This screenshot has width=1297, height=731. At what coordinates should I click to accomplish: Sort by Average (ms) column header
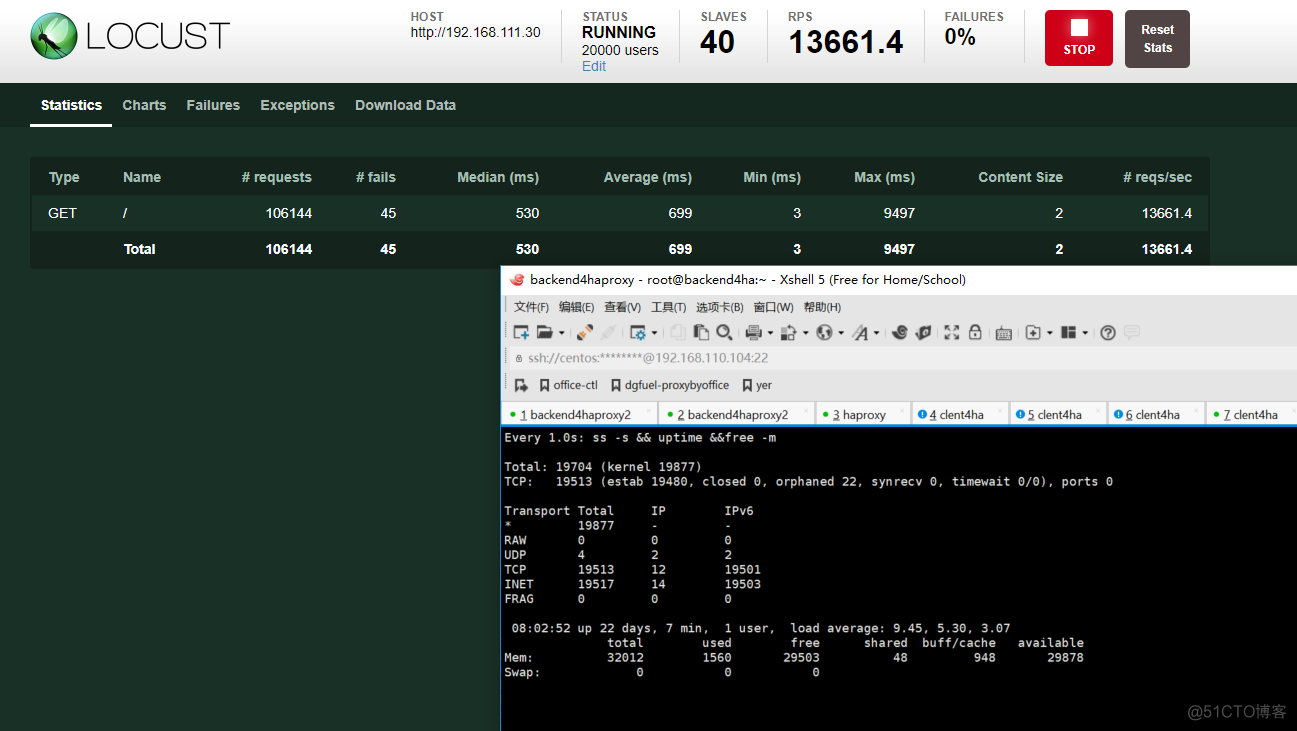648,177
